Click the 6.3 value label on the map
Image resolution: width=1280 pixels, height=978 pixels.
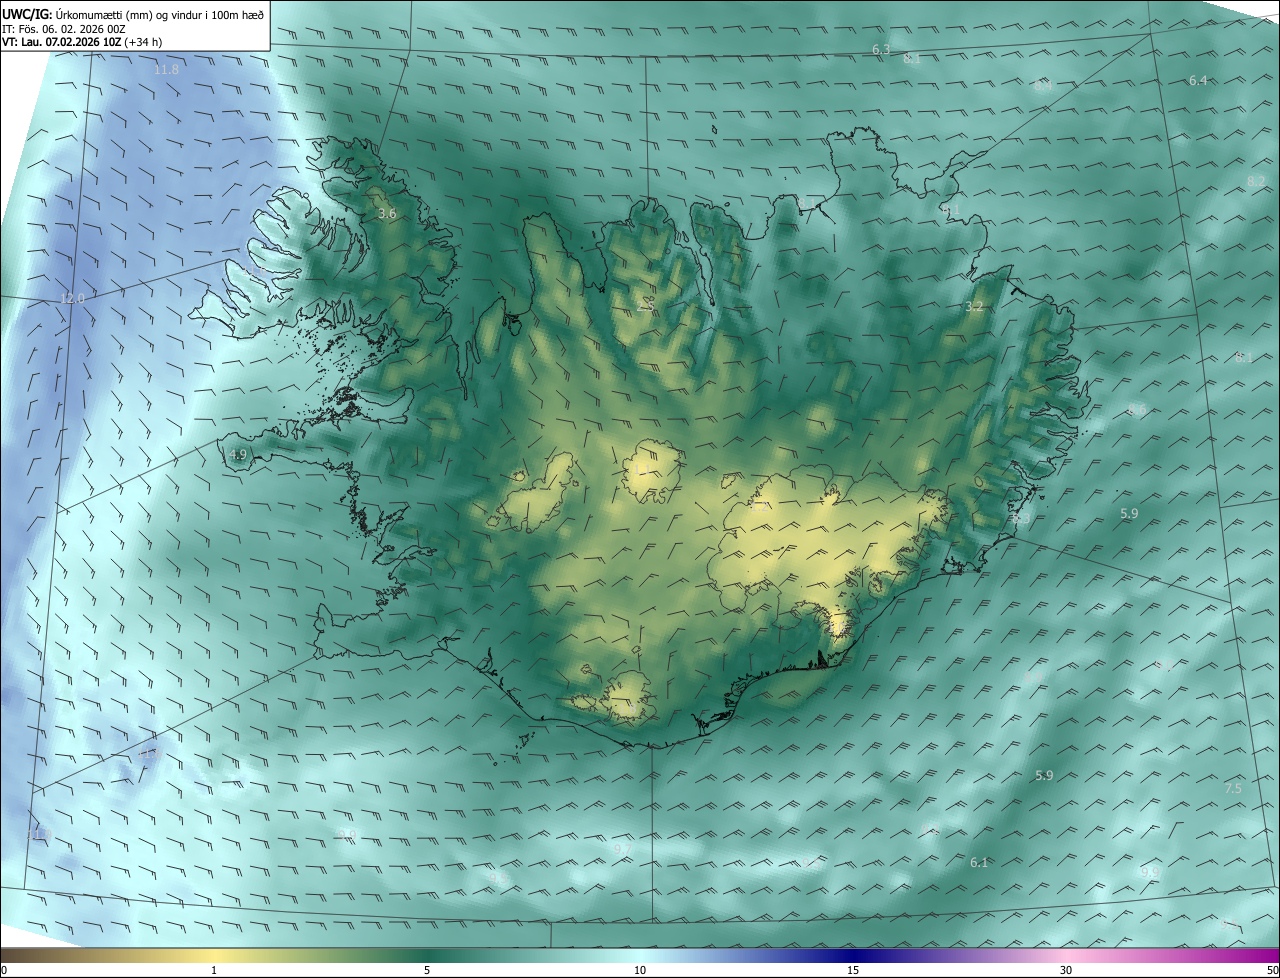click(881, 49)
